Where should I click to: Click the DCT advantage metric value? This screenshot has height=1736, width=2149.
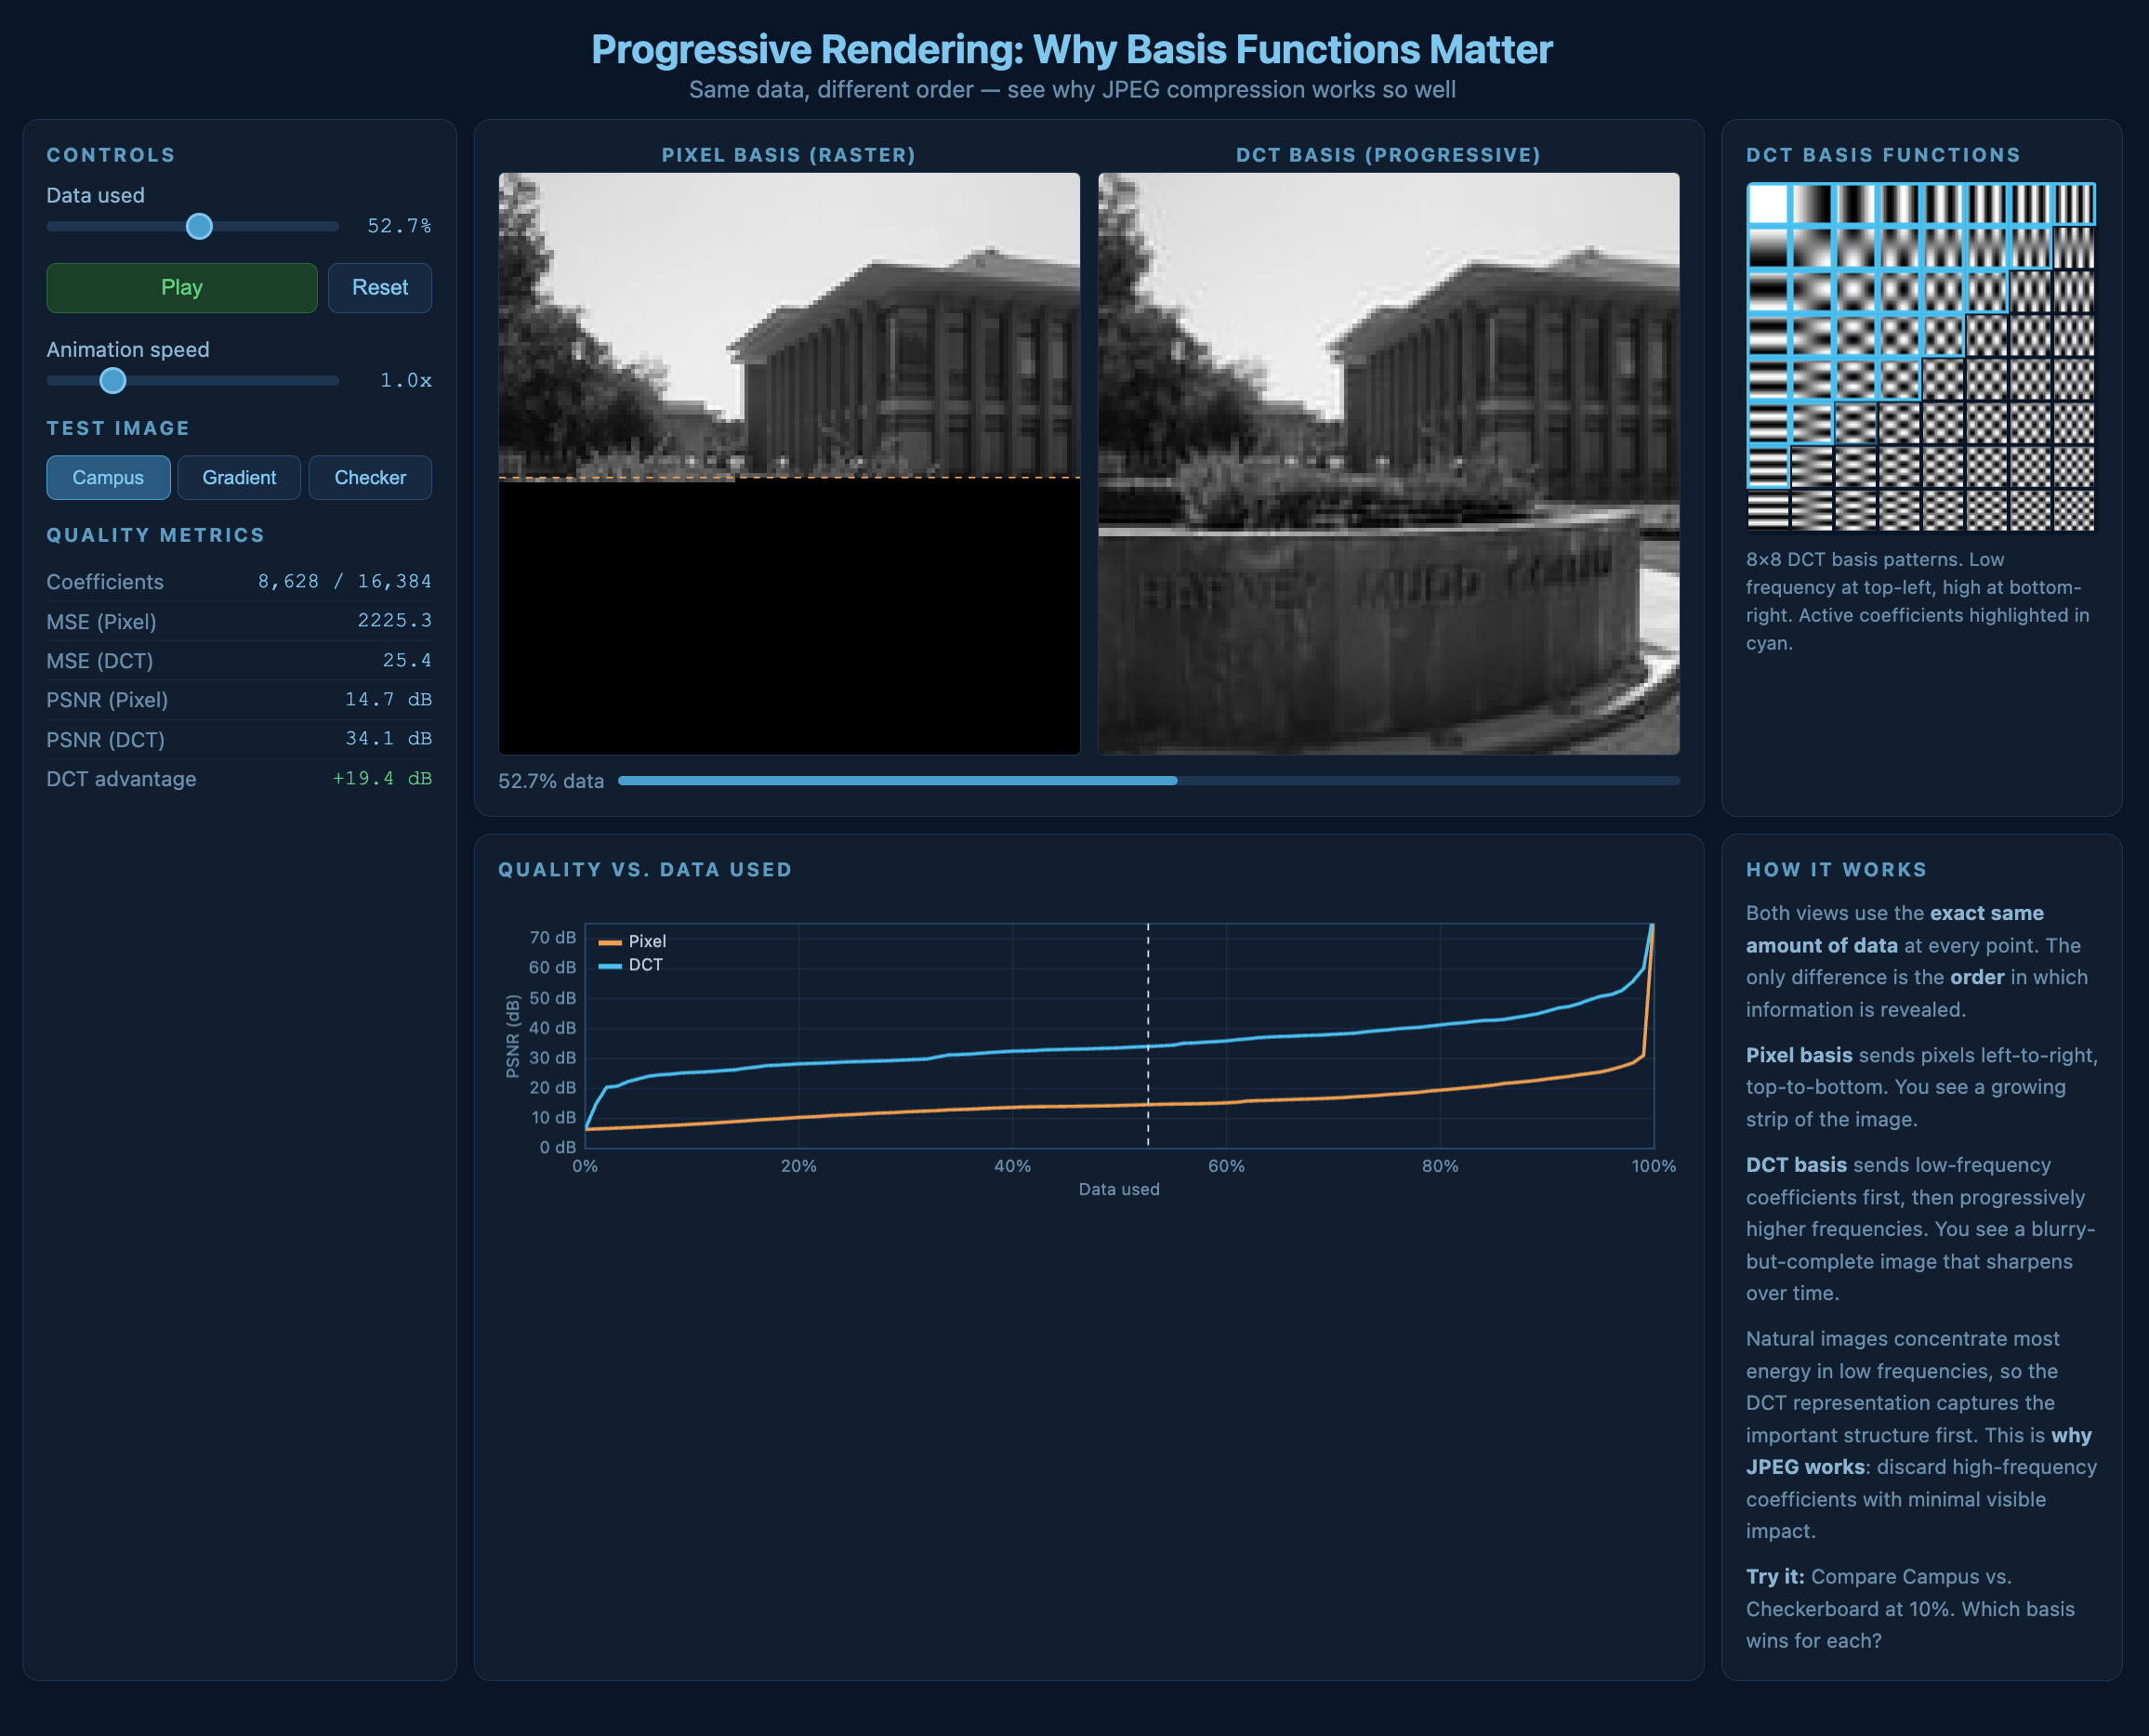coord(382,778)
